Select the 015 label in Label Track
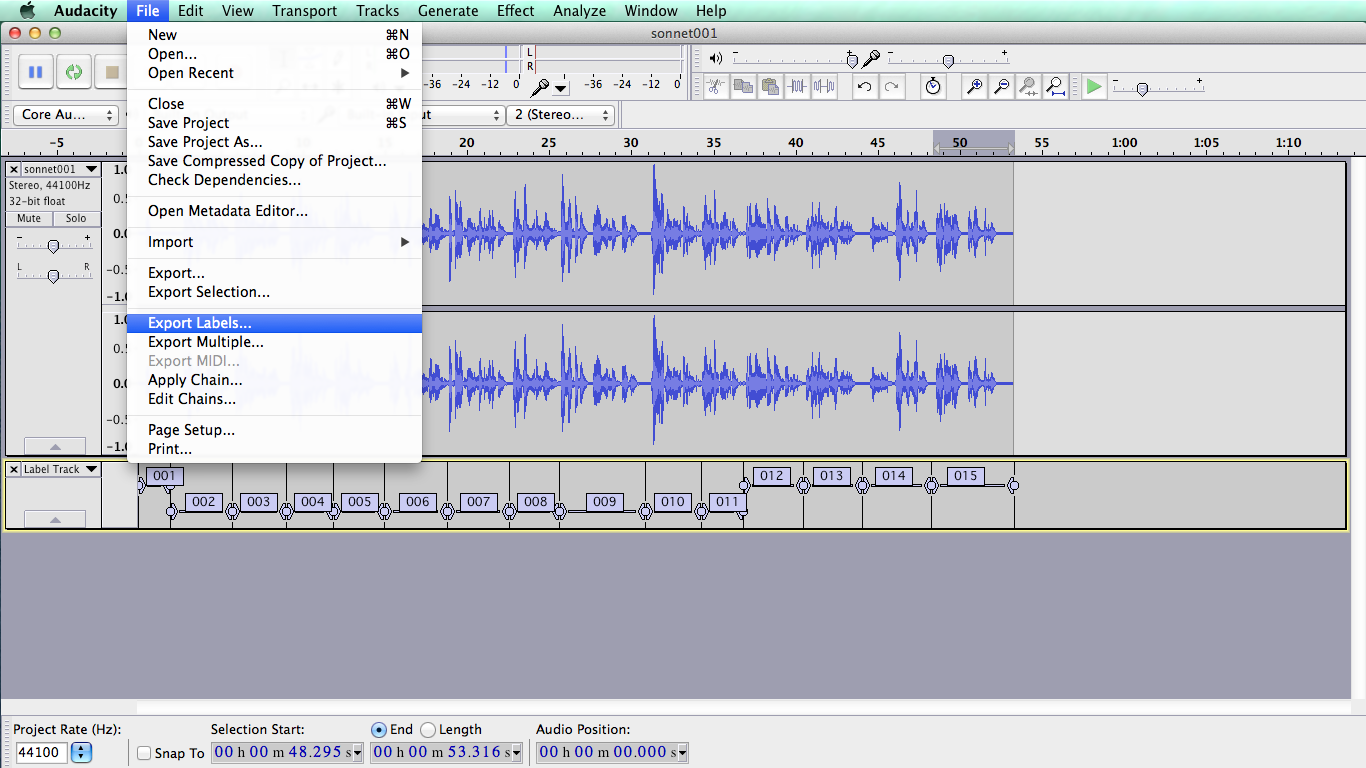Image resolution: width=1366 pixels, height=768 pixels. (x=965, y=476)
